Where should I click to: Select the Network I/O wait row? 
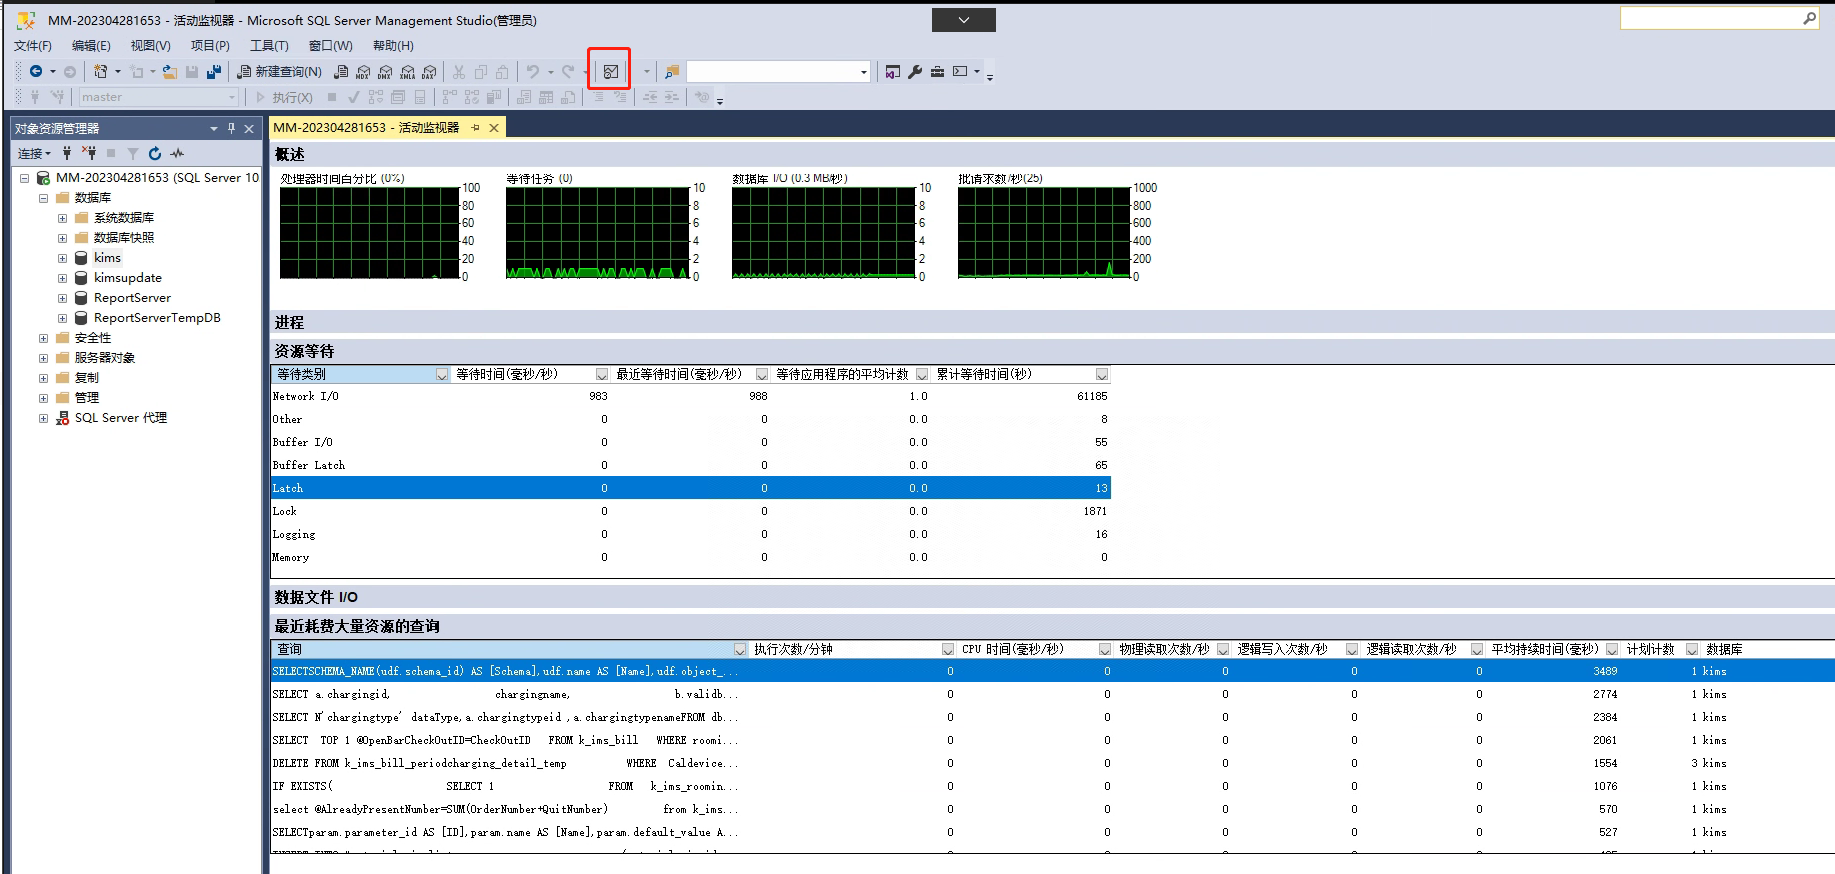click(691, 396)
